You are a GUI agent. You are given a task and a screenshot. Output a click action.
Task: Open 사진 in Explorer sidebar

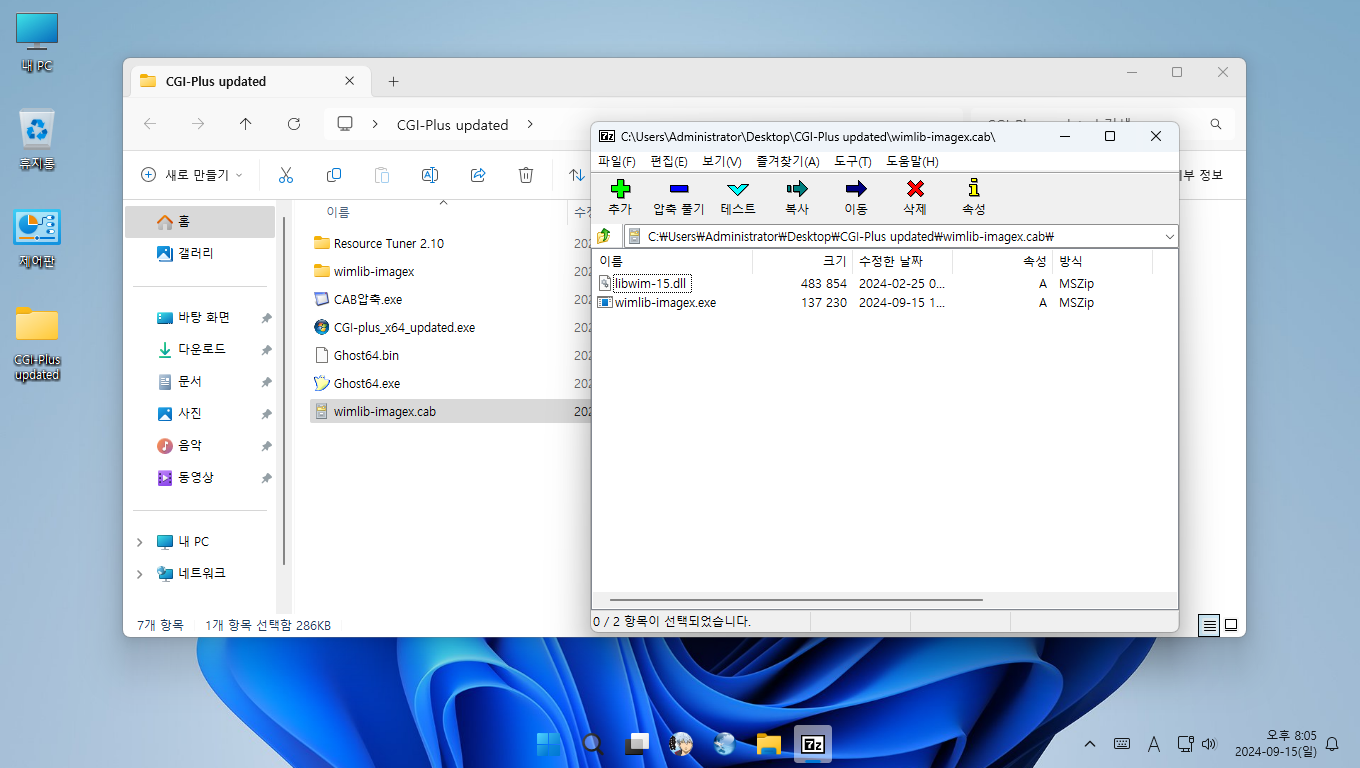click(200, 413)
